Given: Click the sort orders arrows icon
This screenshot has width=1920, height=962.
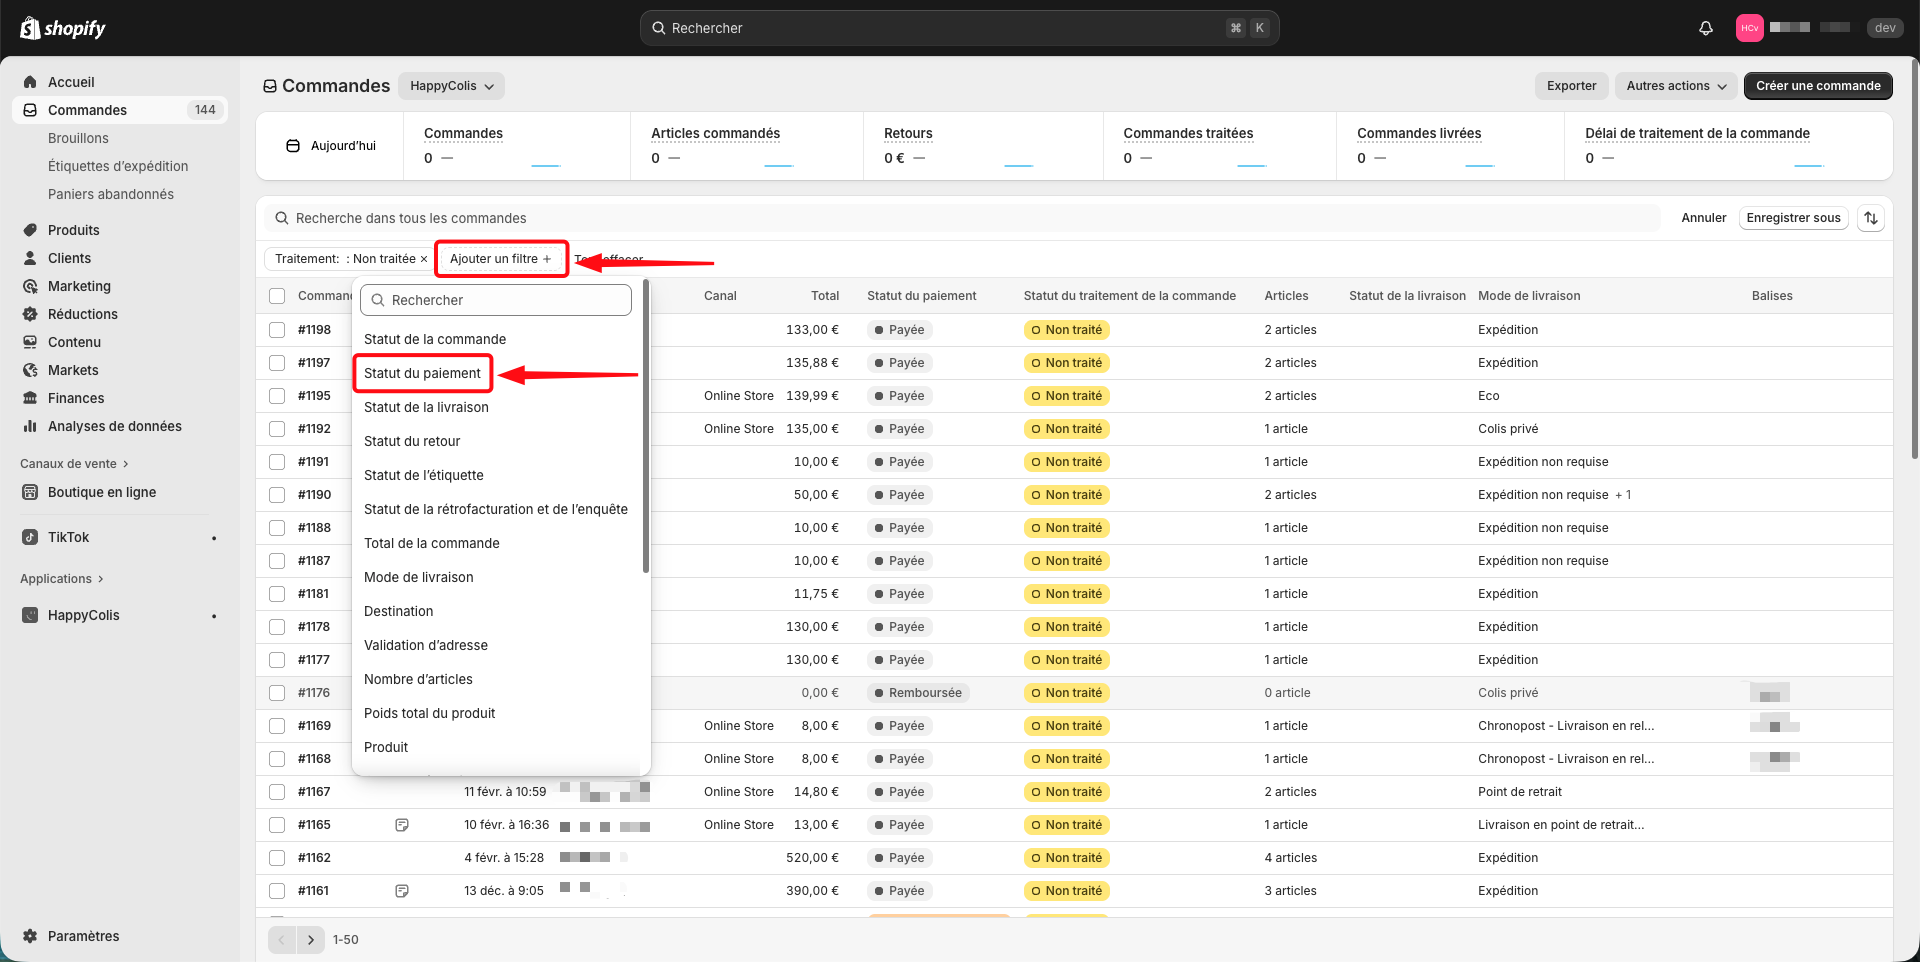Looking at the screenshot, I should click(x=1870, y=218).
